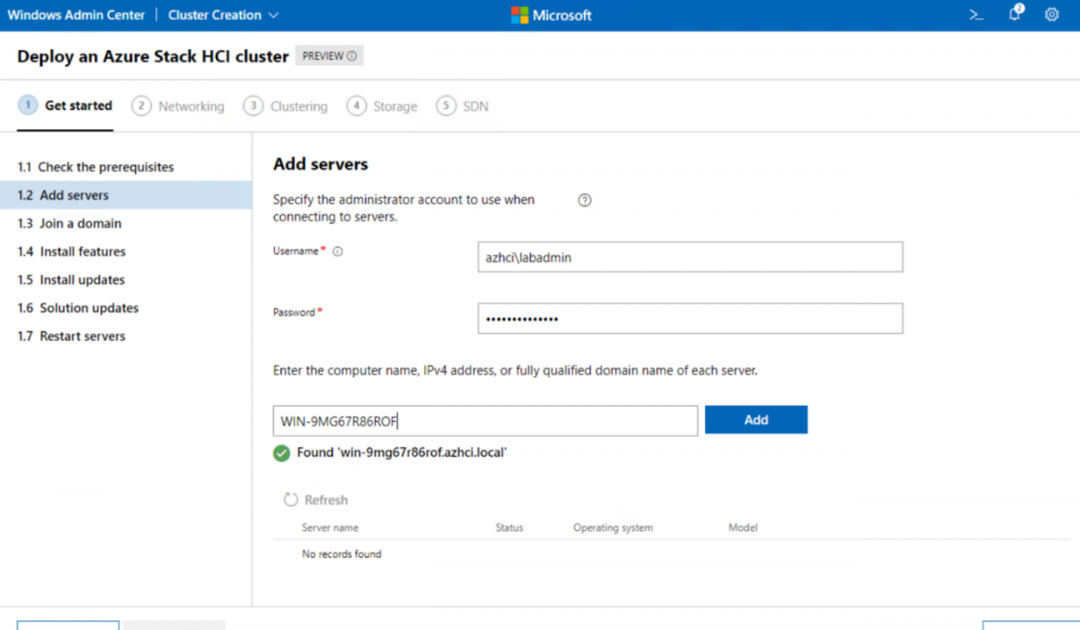Select the Networking step tab

click(178, 106)
